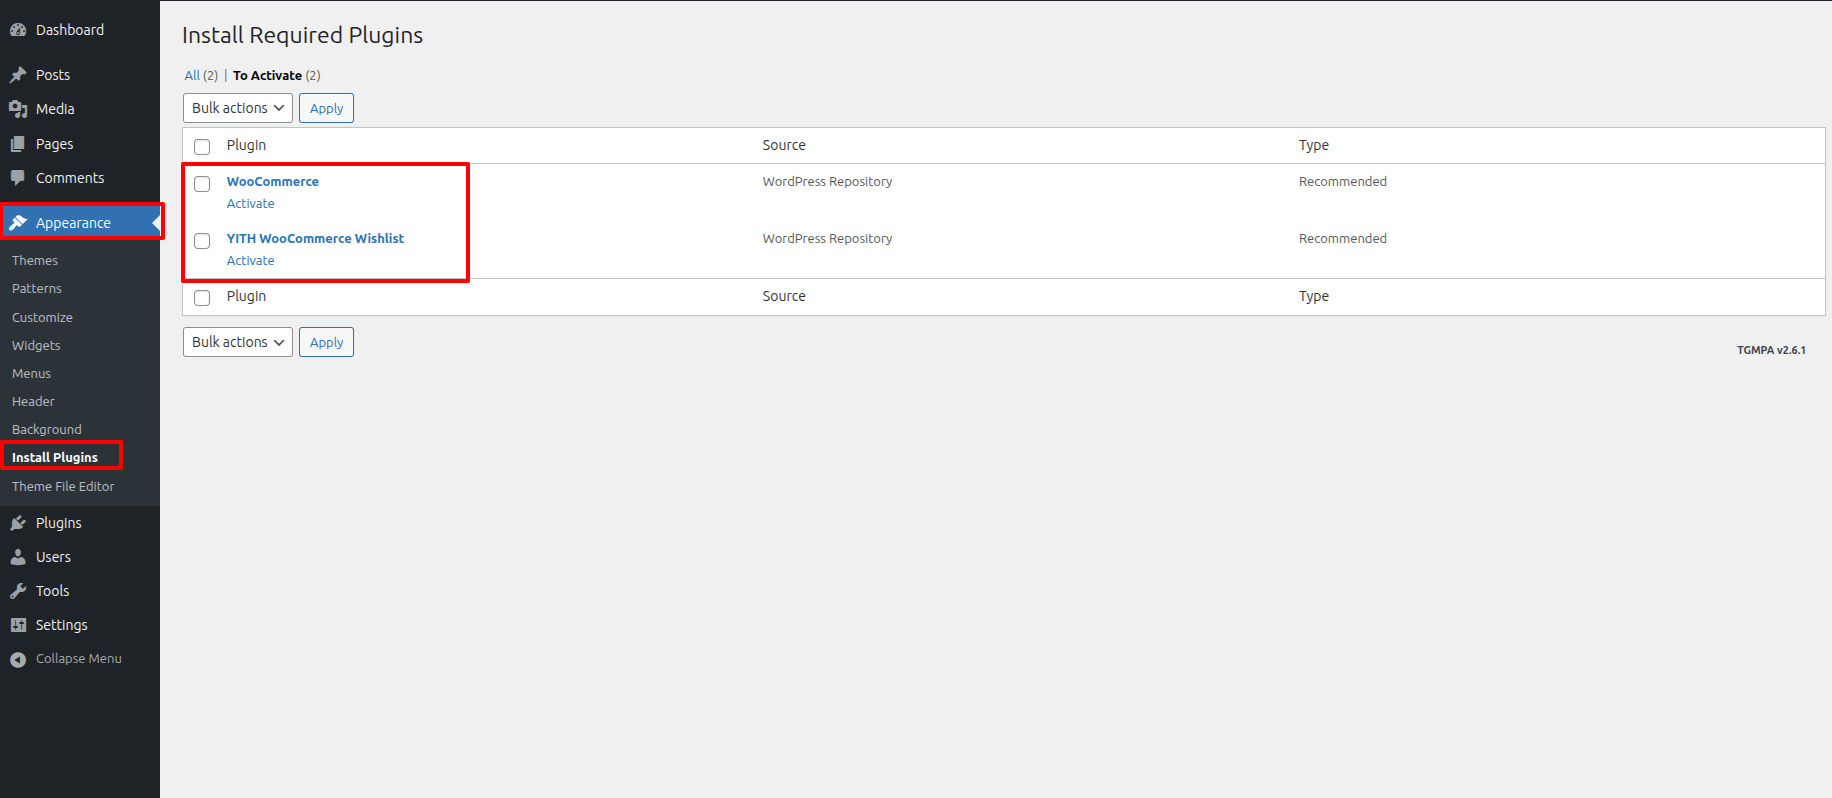Click the Collapse Menu arrow icon
This screenshot has width=1832, height=798.
(x=18, y=659)
